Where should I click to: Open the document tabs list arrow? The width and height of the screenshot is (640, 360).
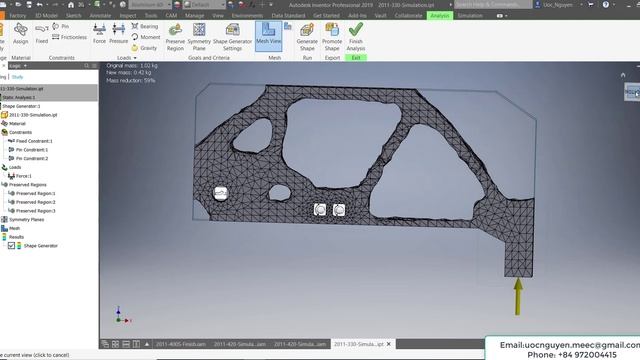(147, 344)
